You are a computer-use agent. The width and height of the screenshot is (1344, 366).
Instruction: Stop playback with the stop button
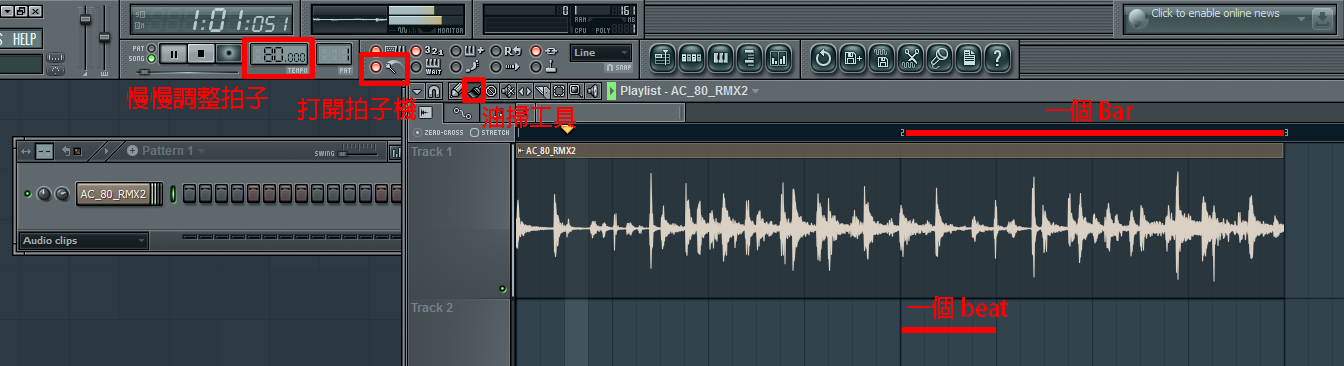point(201,54)
